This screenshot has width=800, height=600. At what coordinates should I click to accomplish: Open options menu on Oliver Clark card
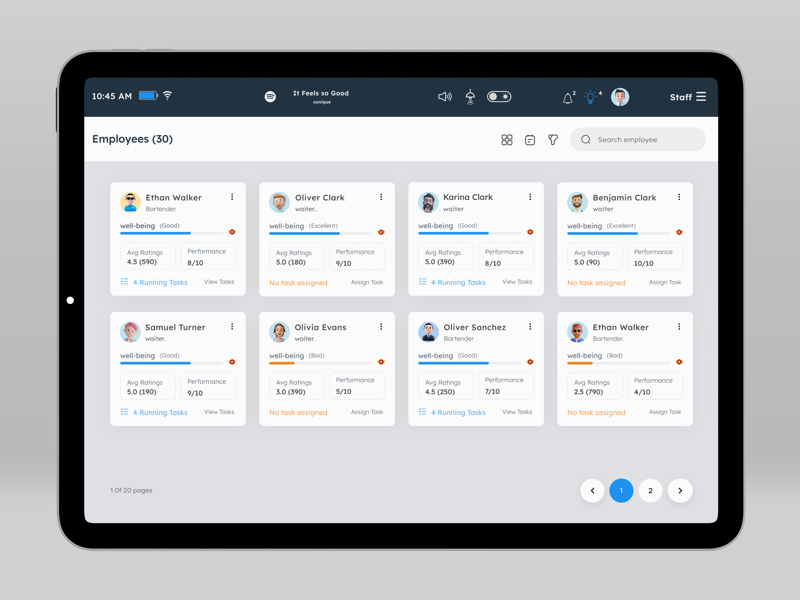tap(381, 197)
